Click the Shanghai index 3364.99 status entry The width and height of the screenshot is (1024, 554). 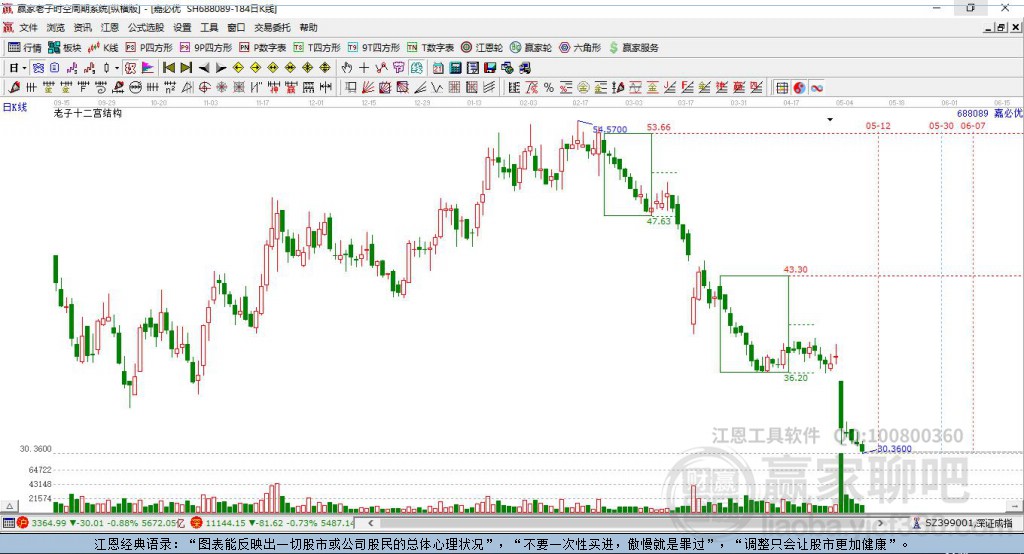point(101,523)
